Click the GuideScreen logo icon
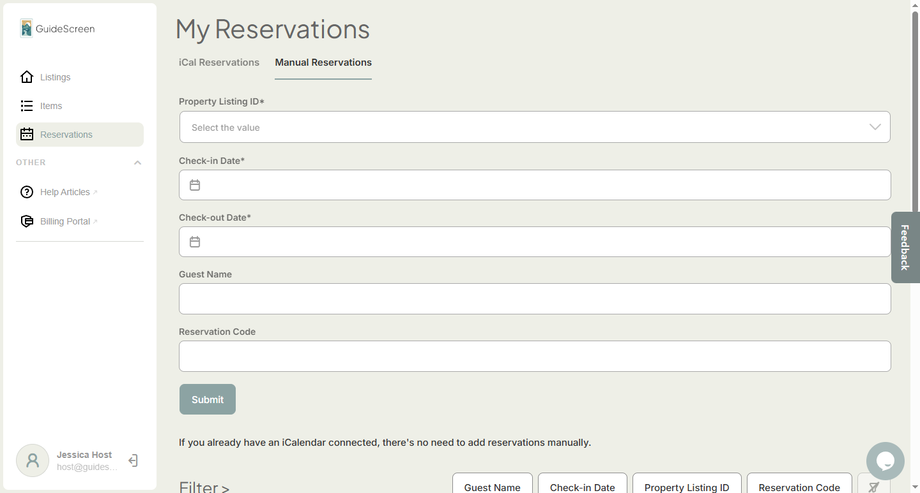 tap(26, 28)
